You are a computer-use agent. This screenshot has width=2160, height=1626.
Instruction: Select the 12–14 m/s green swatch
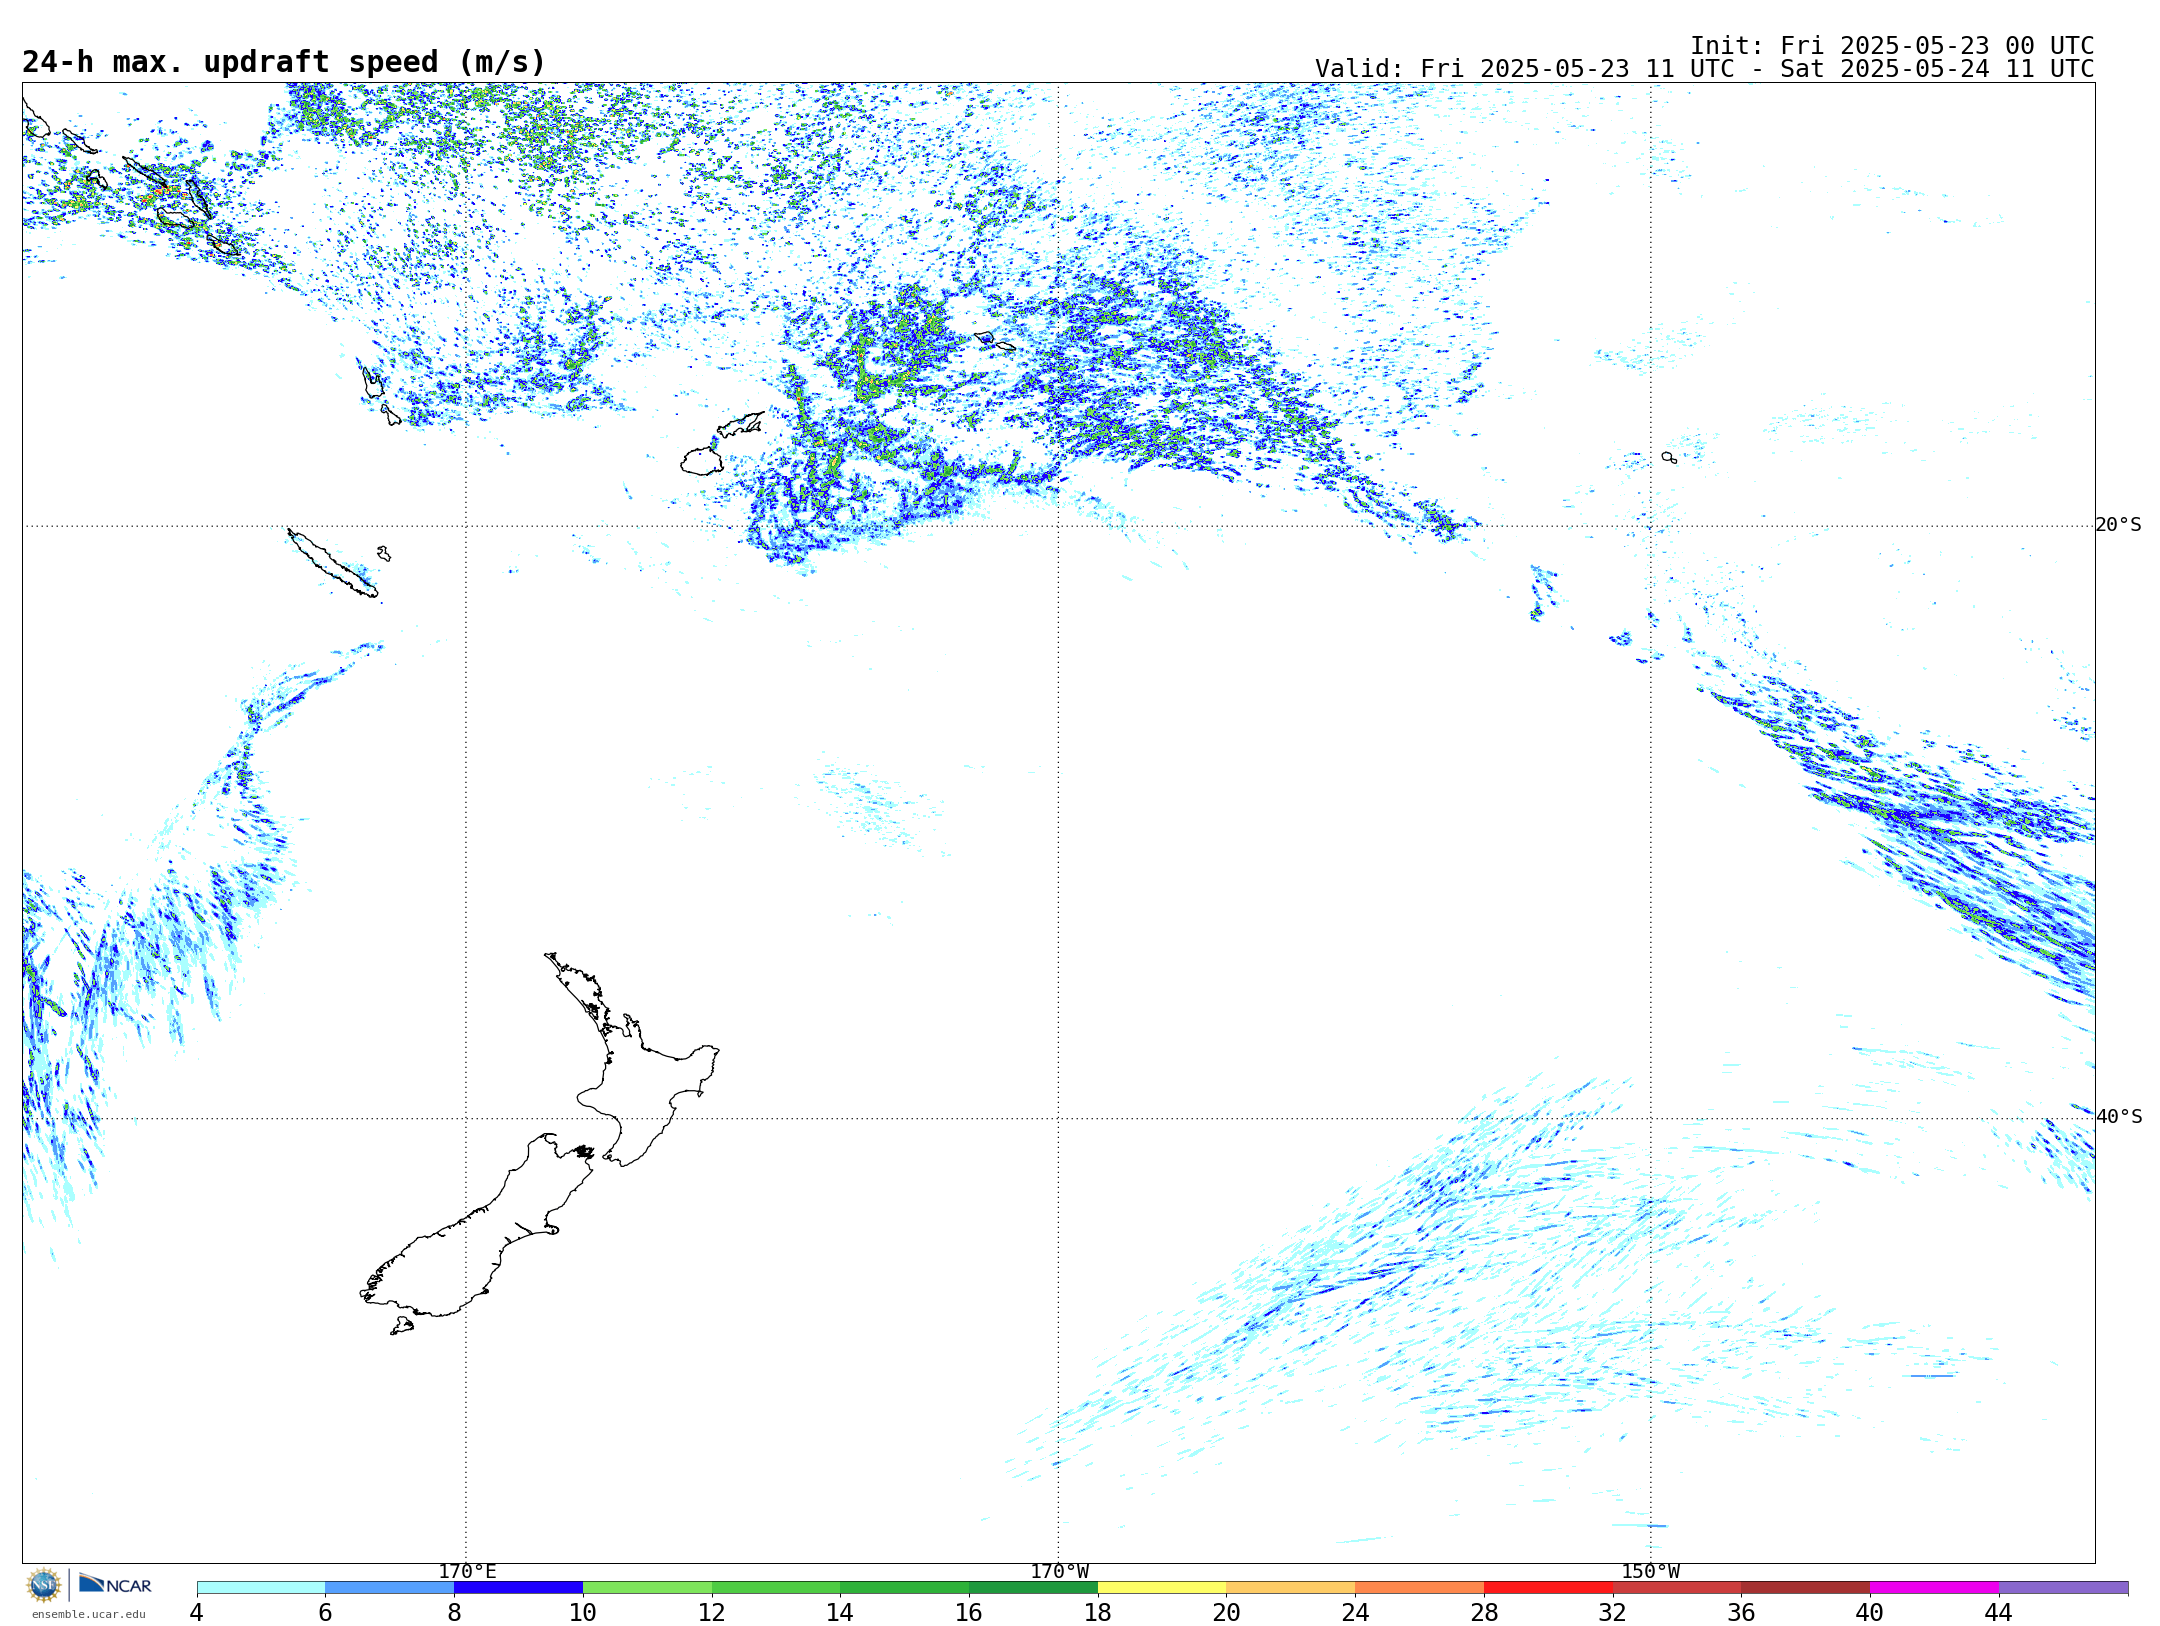point(776,1587)
